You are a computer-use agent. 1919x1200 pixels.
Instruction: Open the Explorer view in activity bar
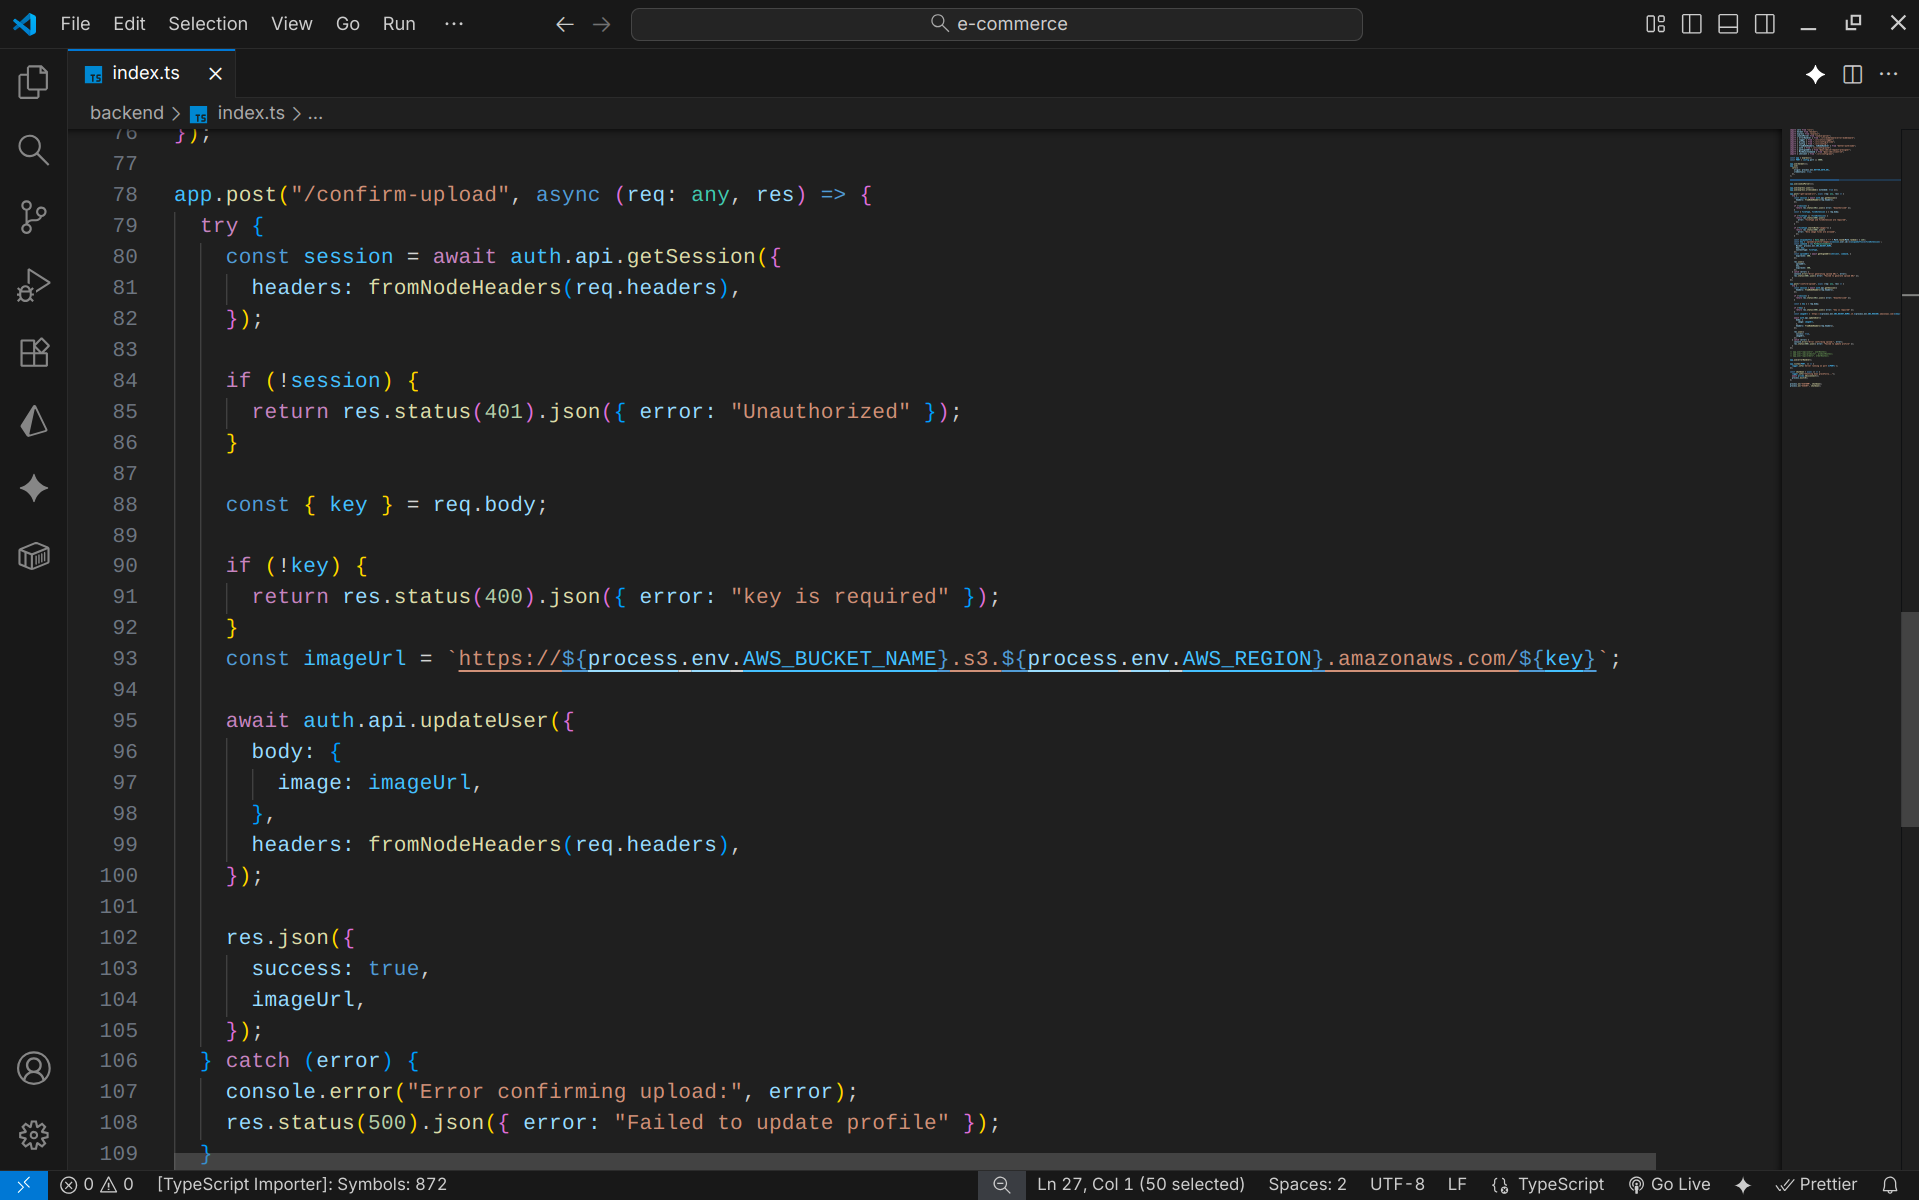click(33, 82)
